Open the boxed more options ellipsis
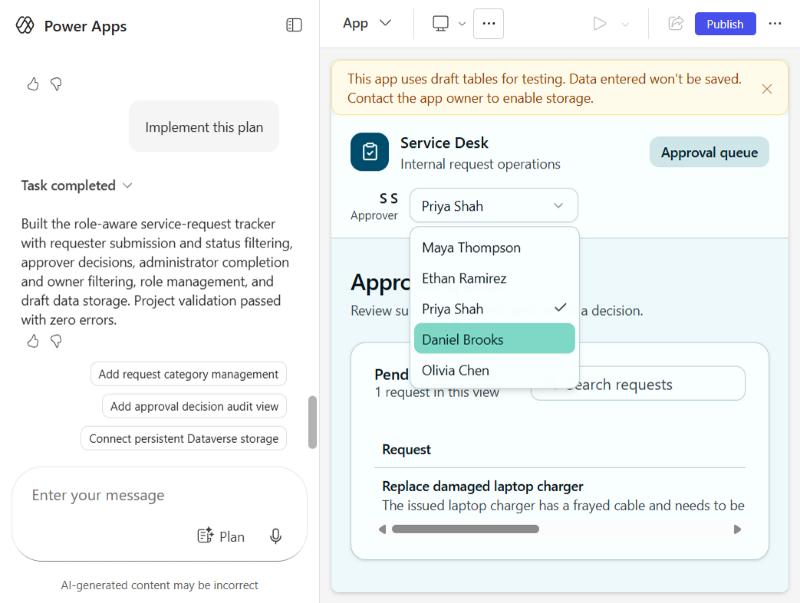This screenshot has width=800, height=603. click(488, 23)
